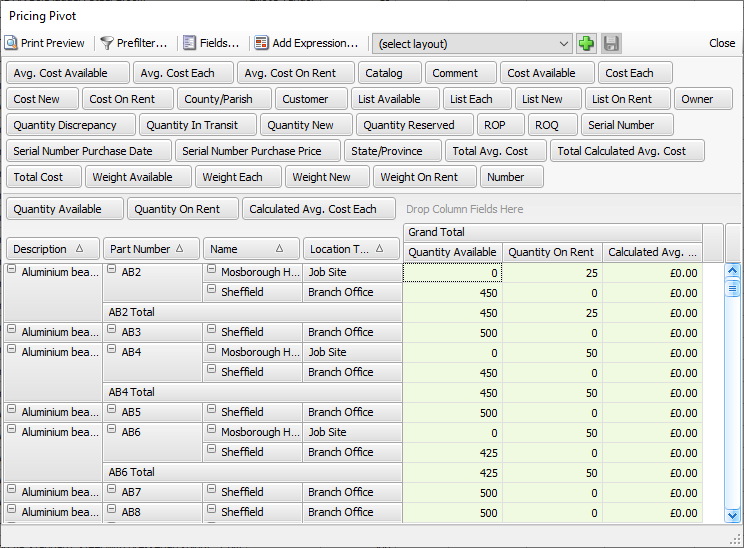Select the Number field button

(x=512, y=177)
